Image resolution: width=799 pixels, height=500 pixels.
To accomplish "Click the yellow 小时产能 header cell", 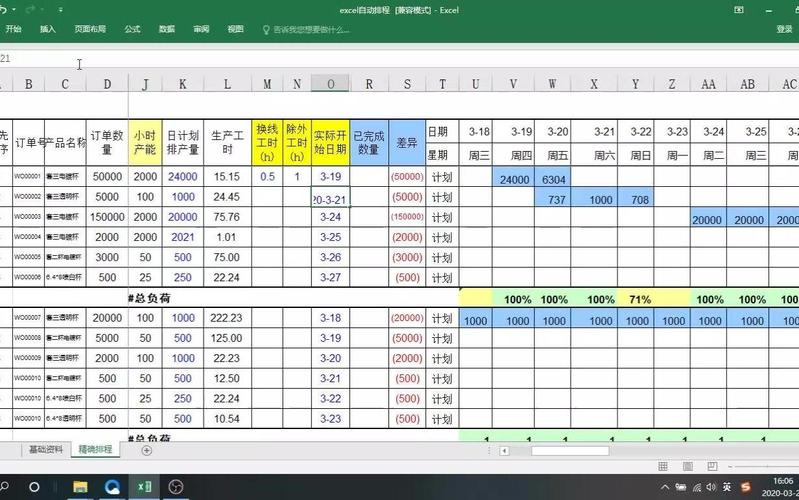I will (x=145, y=142).
